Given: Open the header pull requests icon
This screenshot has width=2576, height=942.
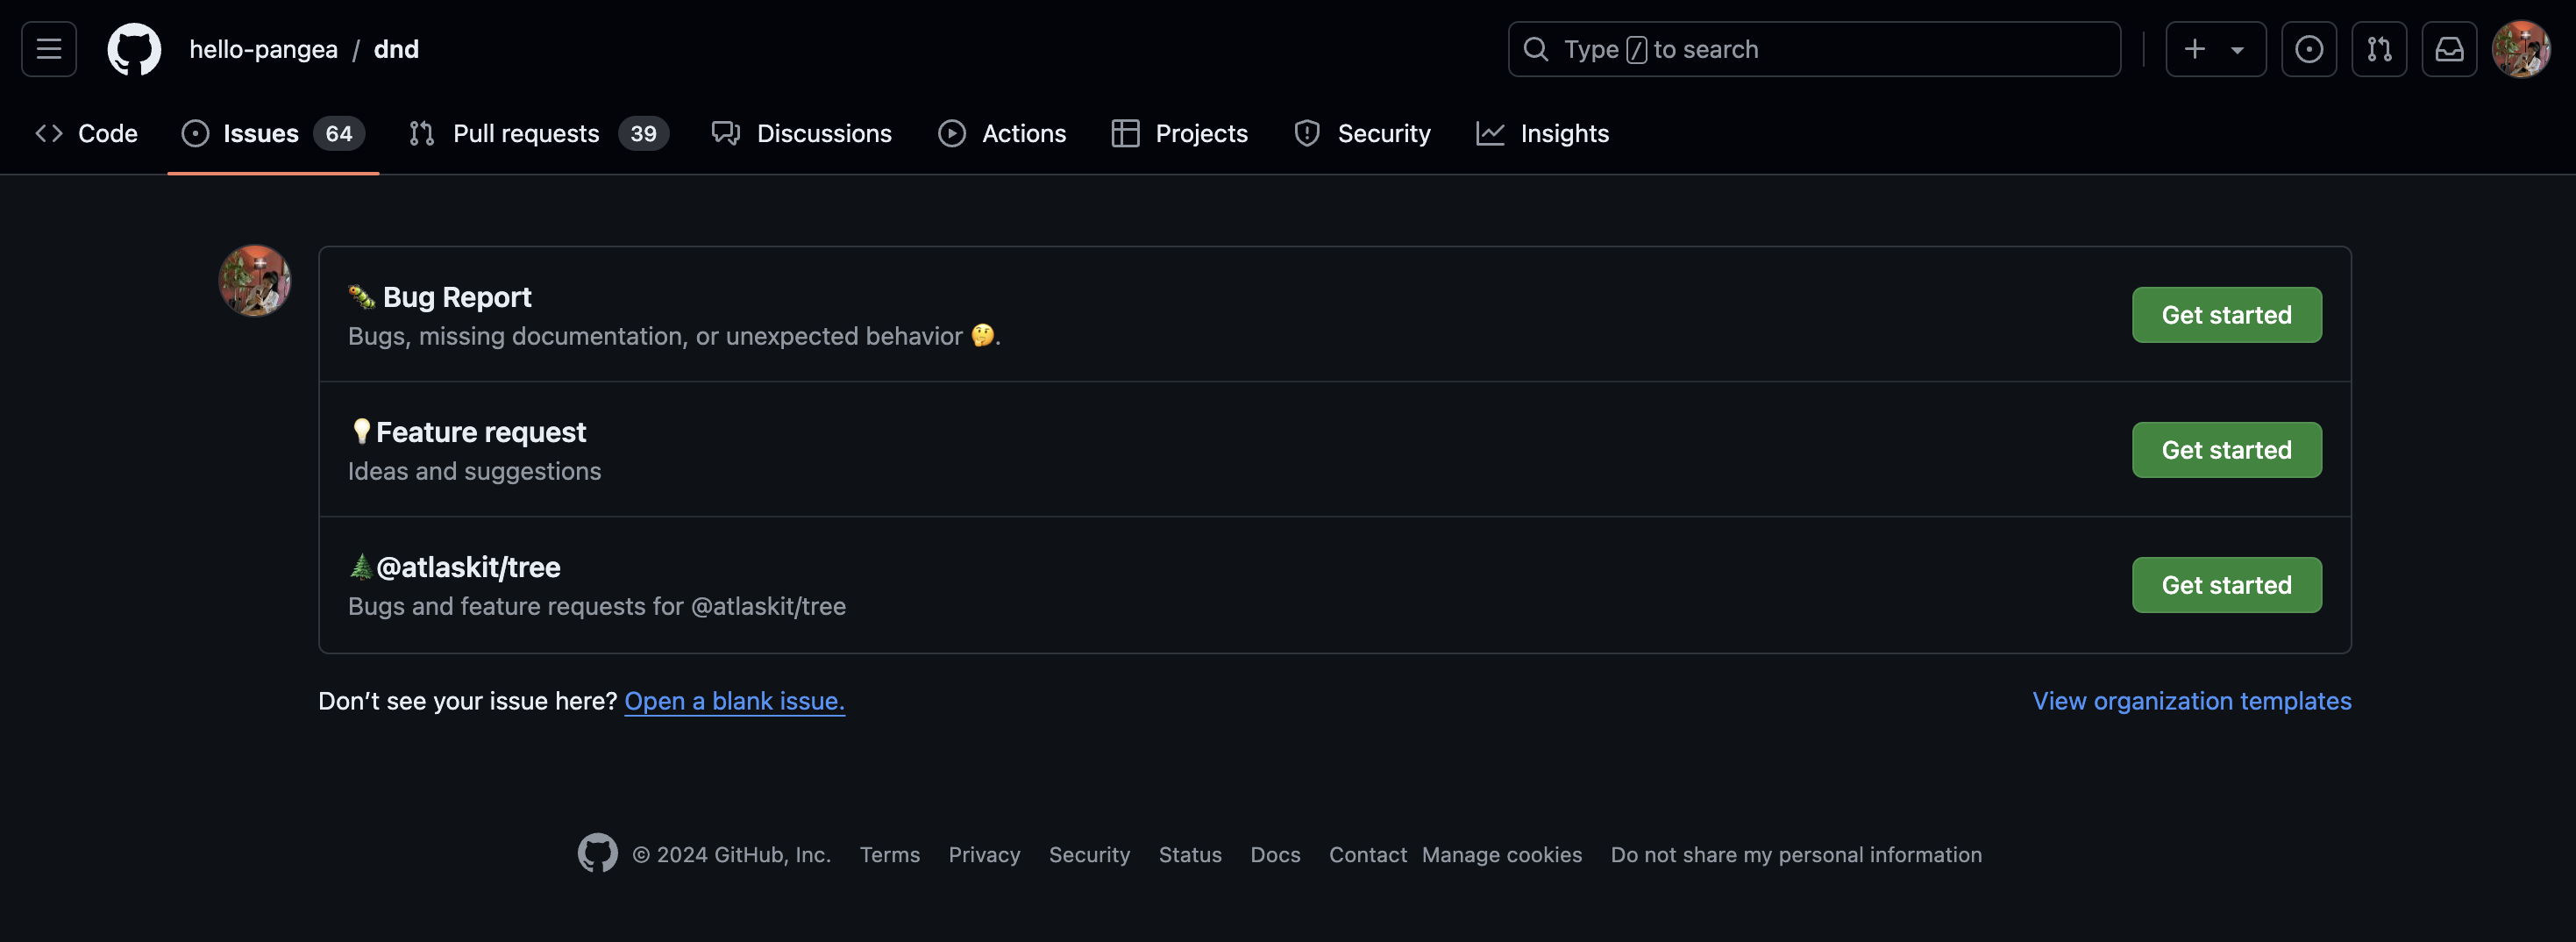Looking at the screenshot, I should click(2379, 49).
